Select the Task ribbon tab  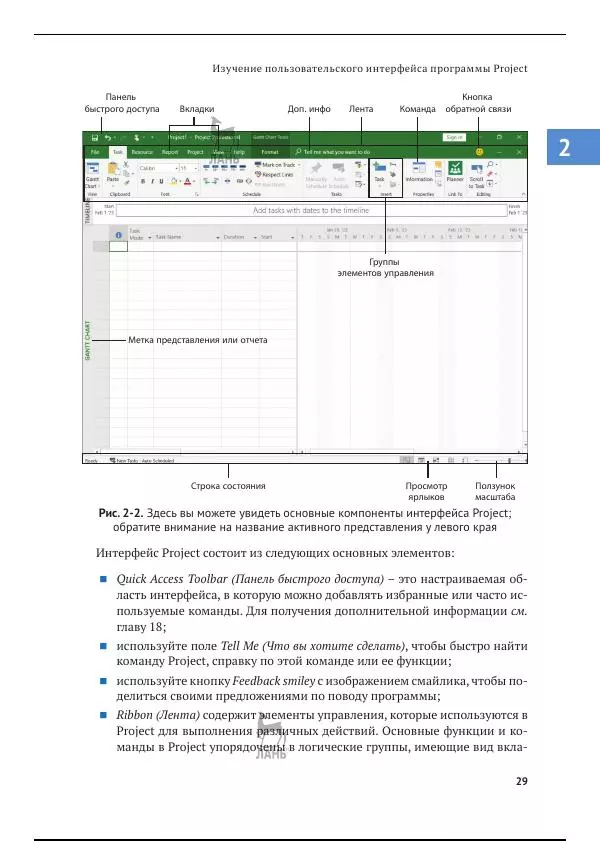[x=117, y=152]
